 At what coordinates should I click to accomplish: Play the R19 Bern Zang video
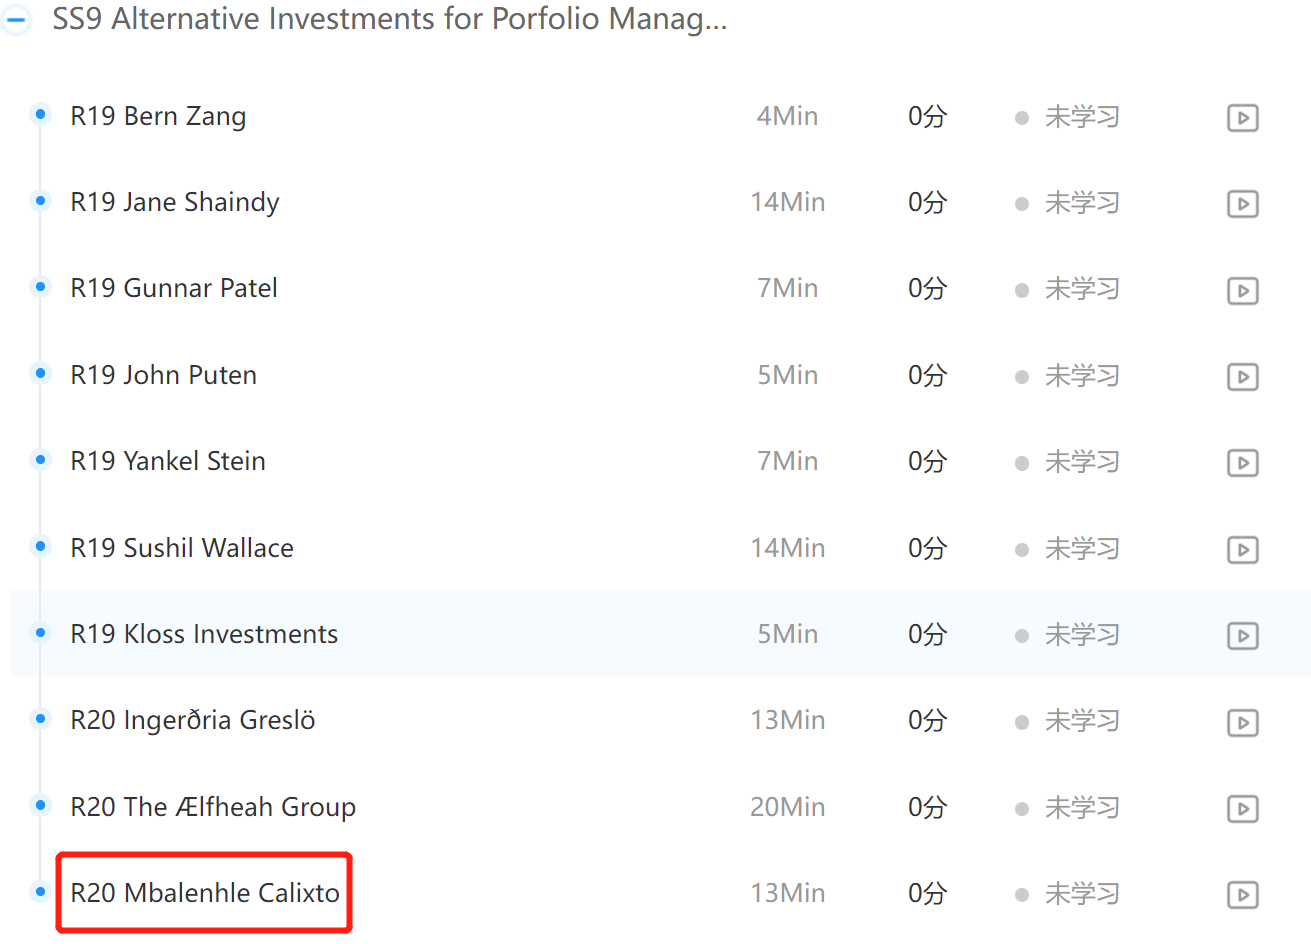click(x=1242, y=118)
